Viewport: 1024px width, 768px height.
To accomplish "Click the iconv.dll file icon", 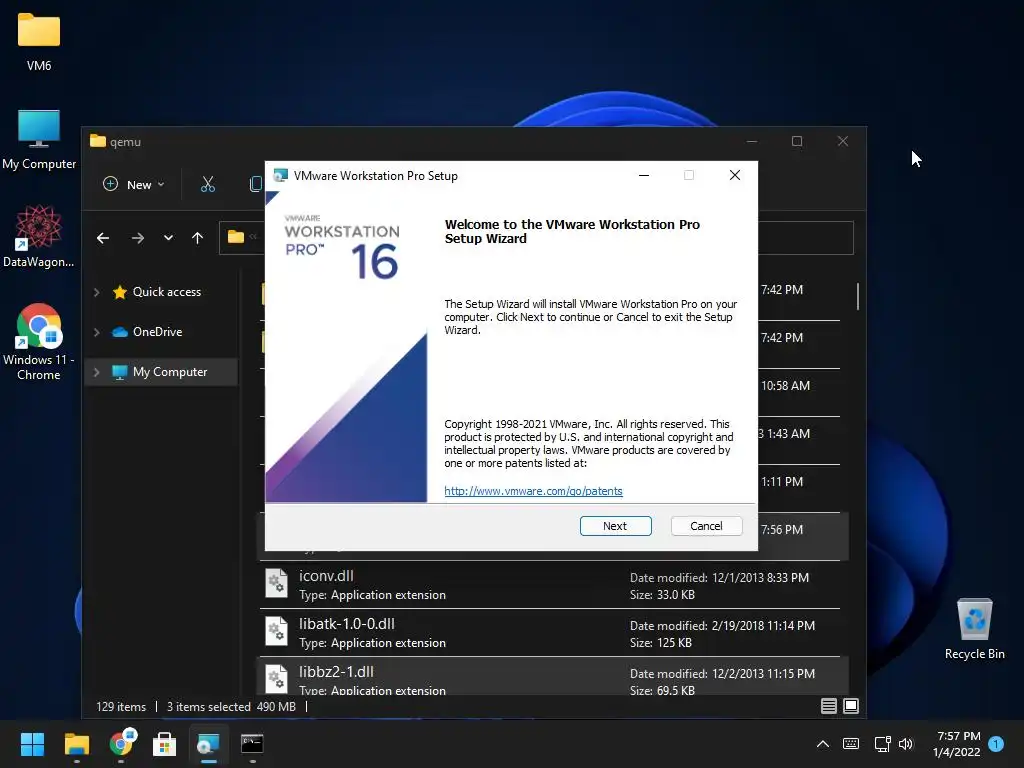I will tap(276, 583).
